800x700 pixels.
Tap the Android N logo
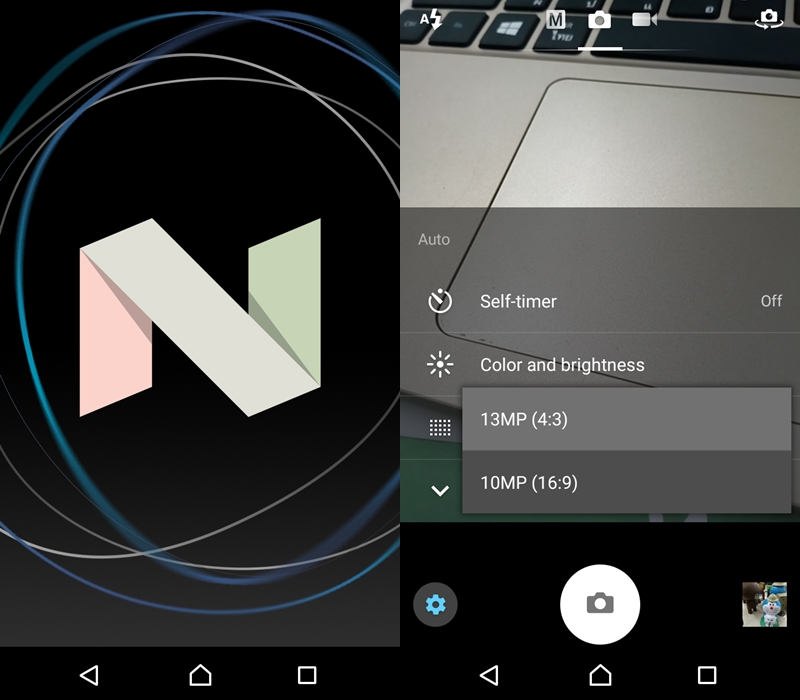pyautogui.click(x=200, y=317)
